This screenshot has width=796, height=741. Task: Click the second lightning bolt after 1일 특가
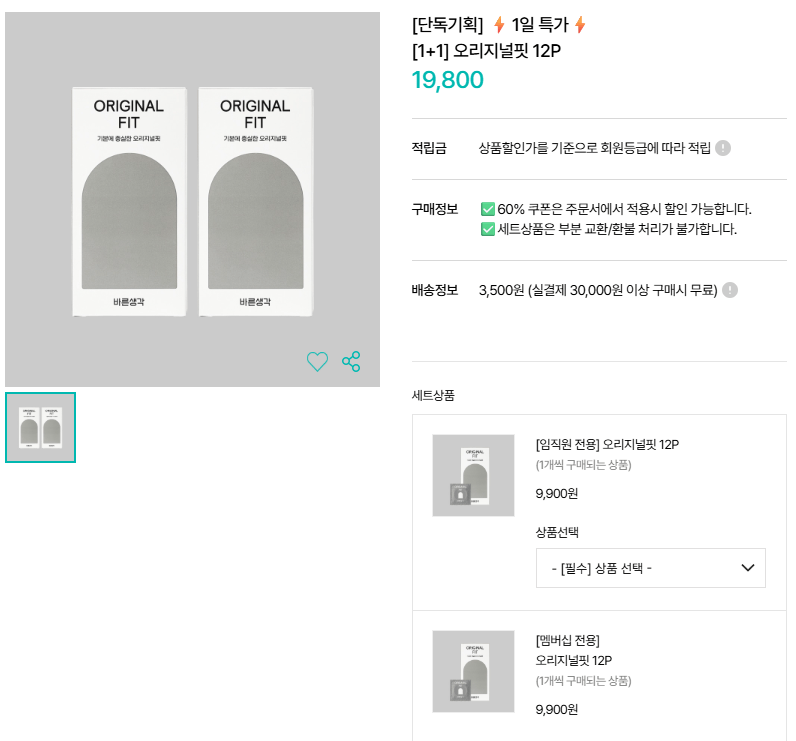pos(580,24)
